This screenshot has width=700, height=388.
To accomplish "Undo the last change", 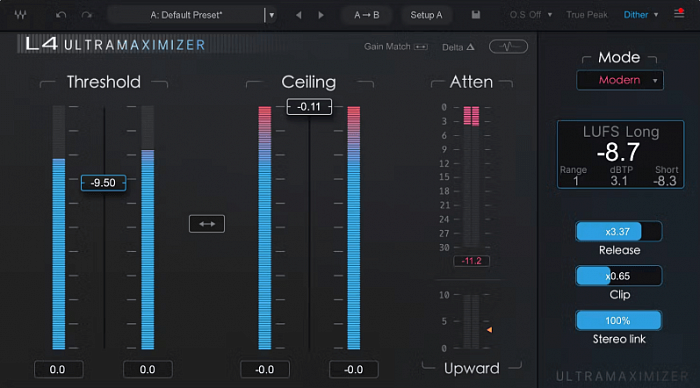I will click(x=61, y=15).
